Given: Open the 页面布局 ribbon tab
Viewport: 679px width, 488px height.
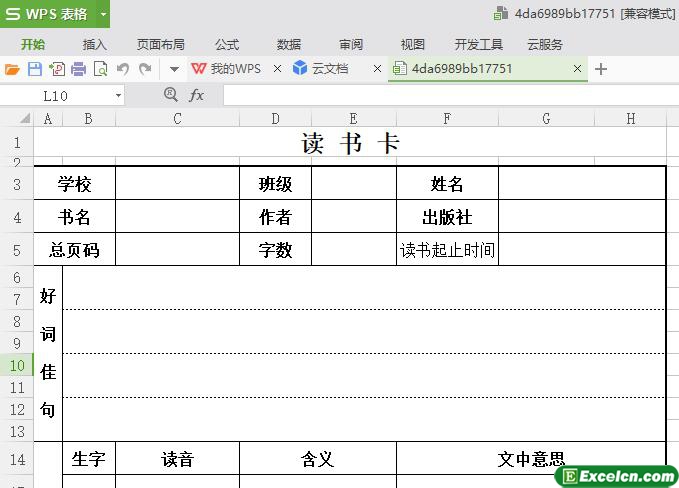Looking at the screenshot, I should tap(160, 44).
